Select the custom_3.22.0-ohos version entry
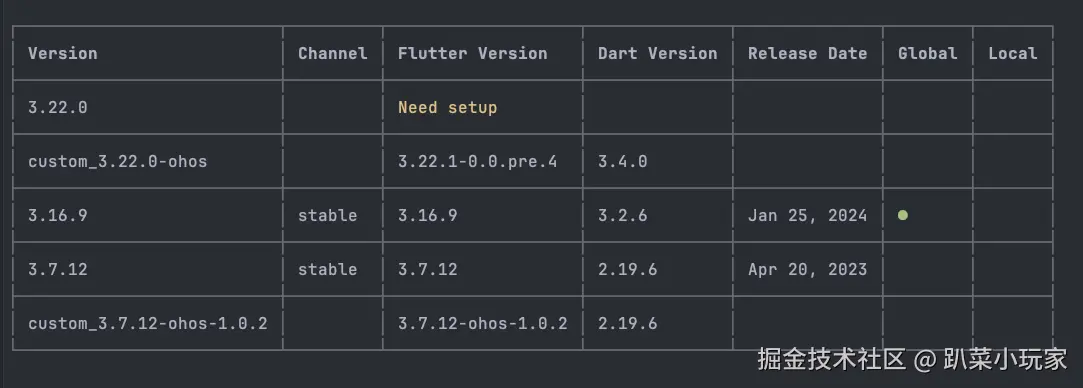 point(117,162)
